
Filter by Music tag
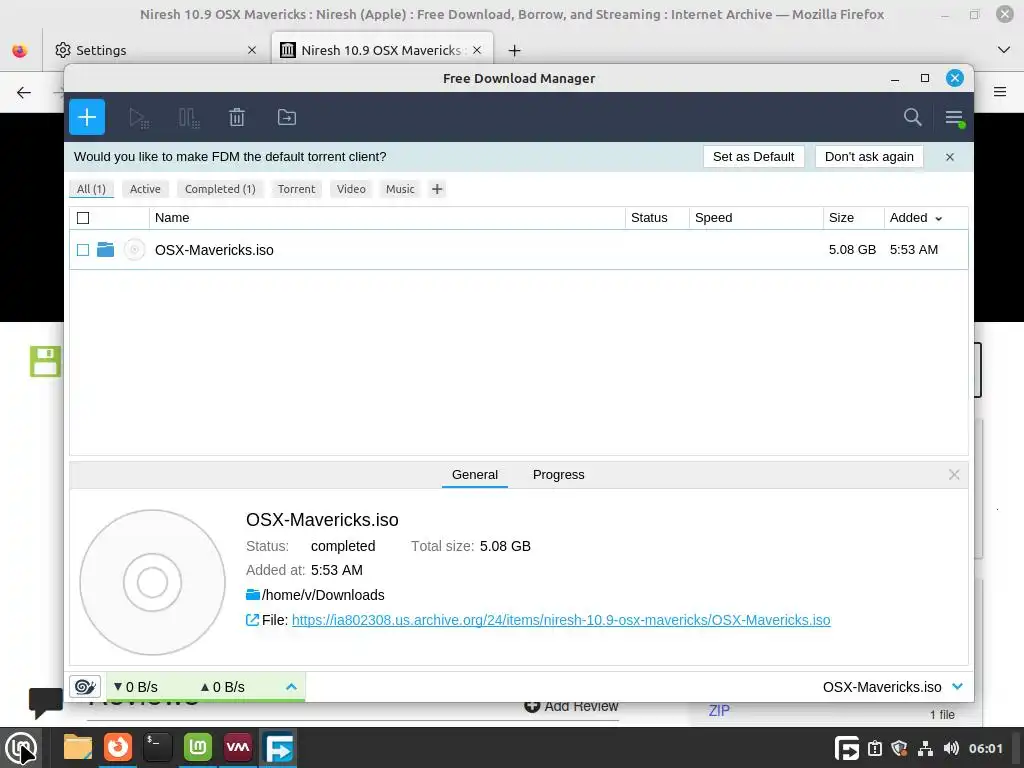(x=400, y=189)
